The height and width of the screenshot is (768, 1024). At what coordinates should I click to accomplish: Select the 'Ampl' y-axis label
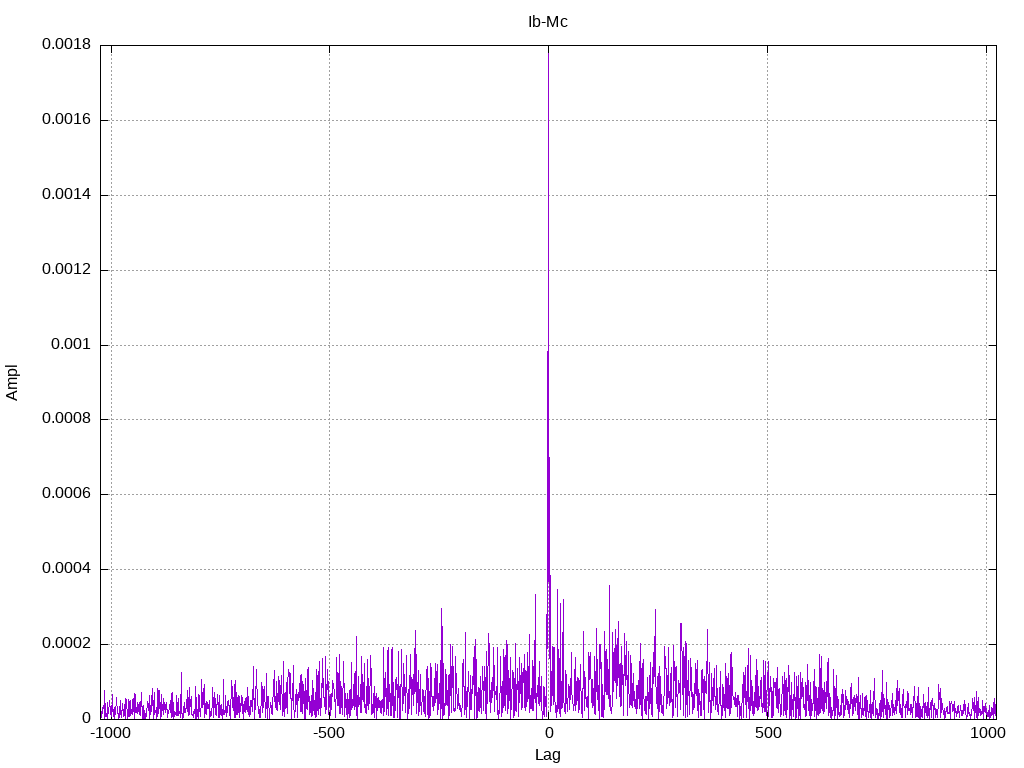click(x=12, y=383)
